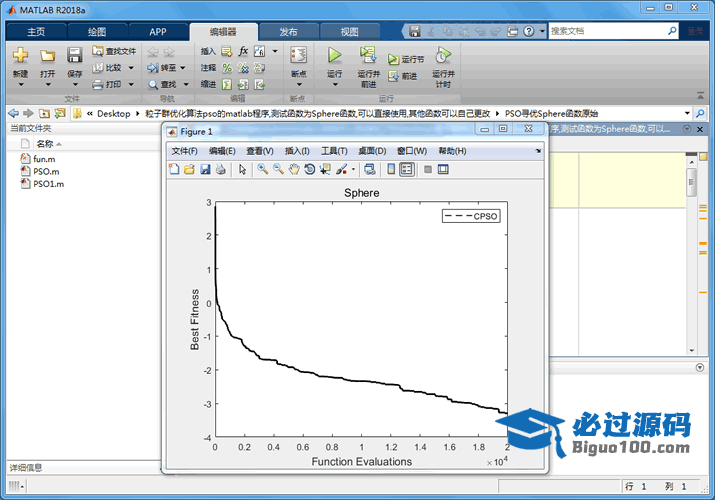Toggle Insert Legend in Figure toolbar

(x=407, y=170)
